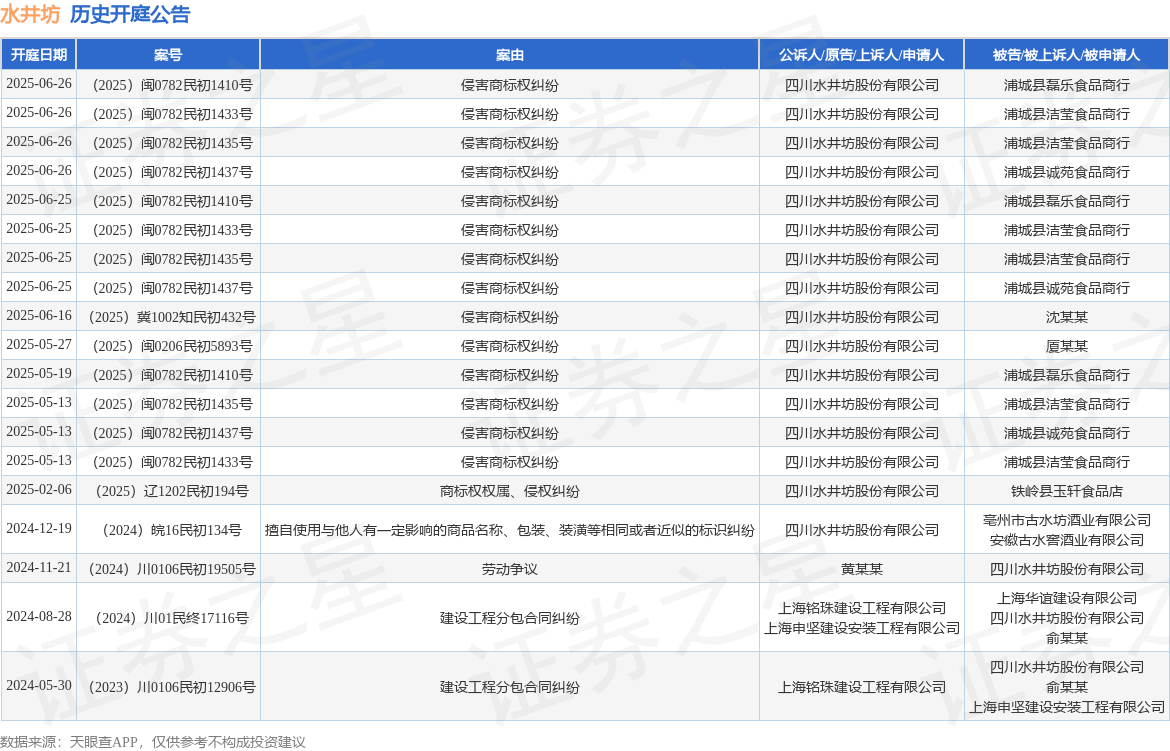Select the date 2025-05-19

39,373
